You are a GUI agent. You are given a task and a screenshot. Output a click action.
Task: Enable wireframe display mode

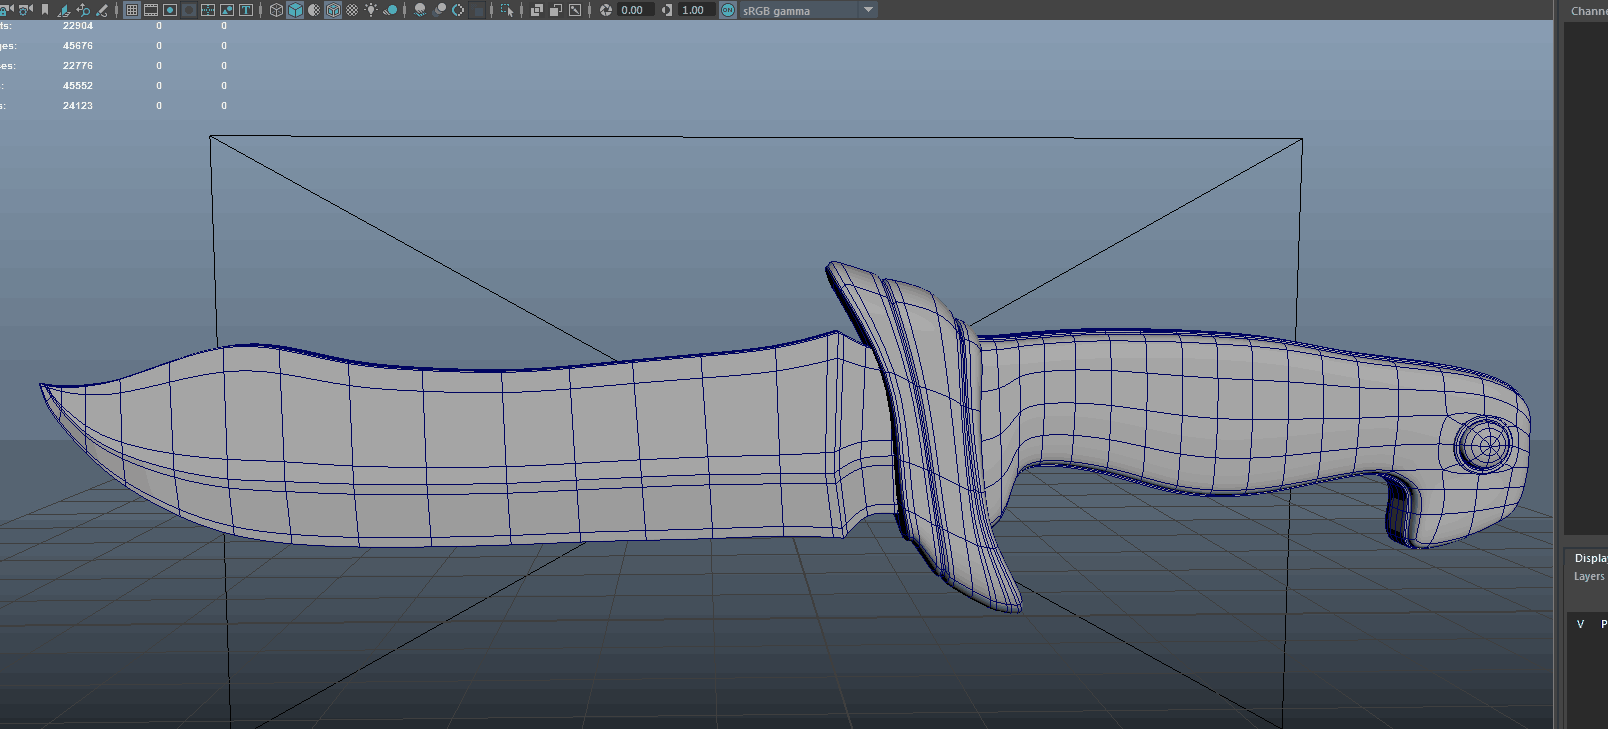pos(277,10)
